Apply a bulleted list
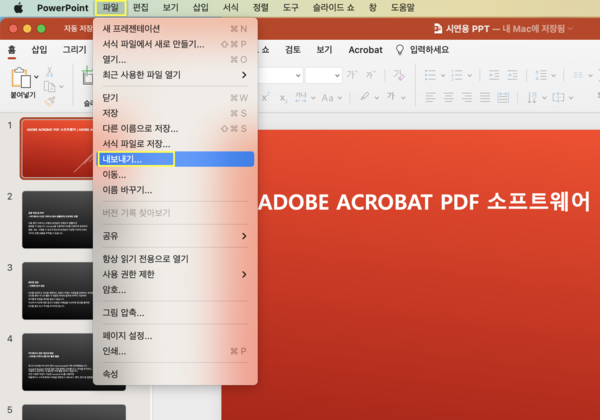600x420 pixels. (x=430, y=75)
